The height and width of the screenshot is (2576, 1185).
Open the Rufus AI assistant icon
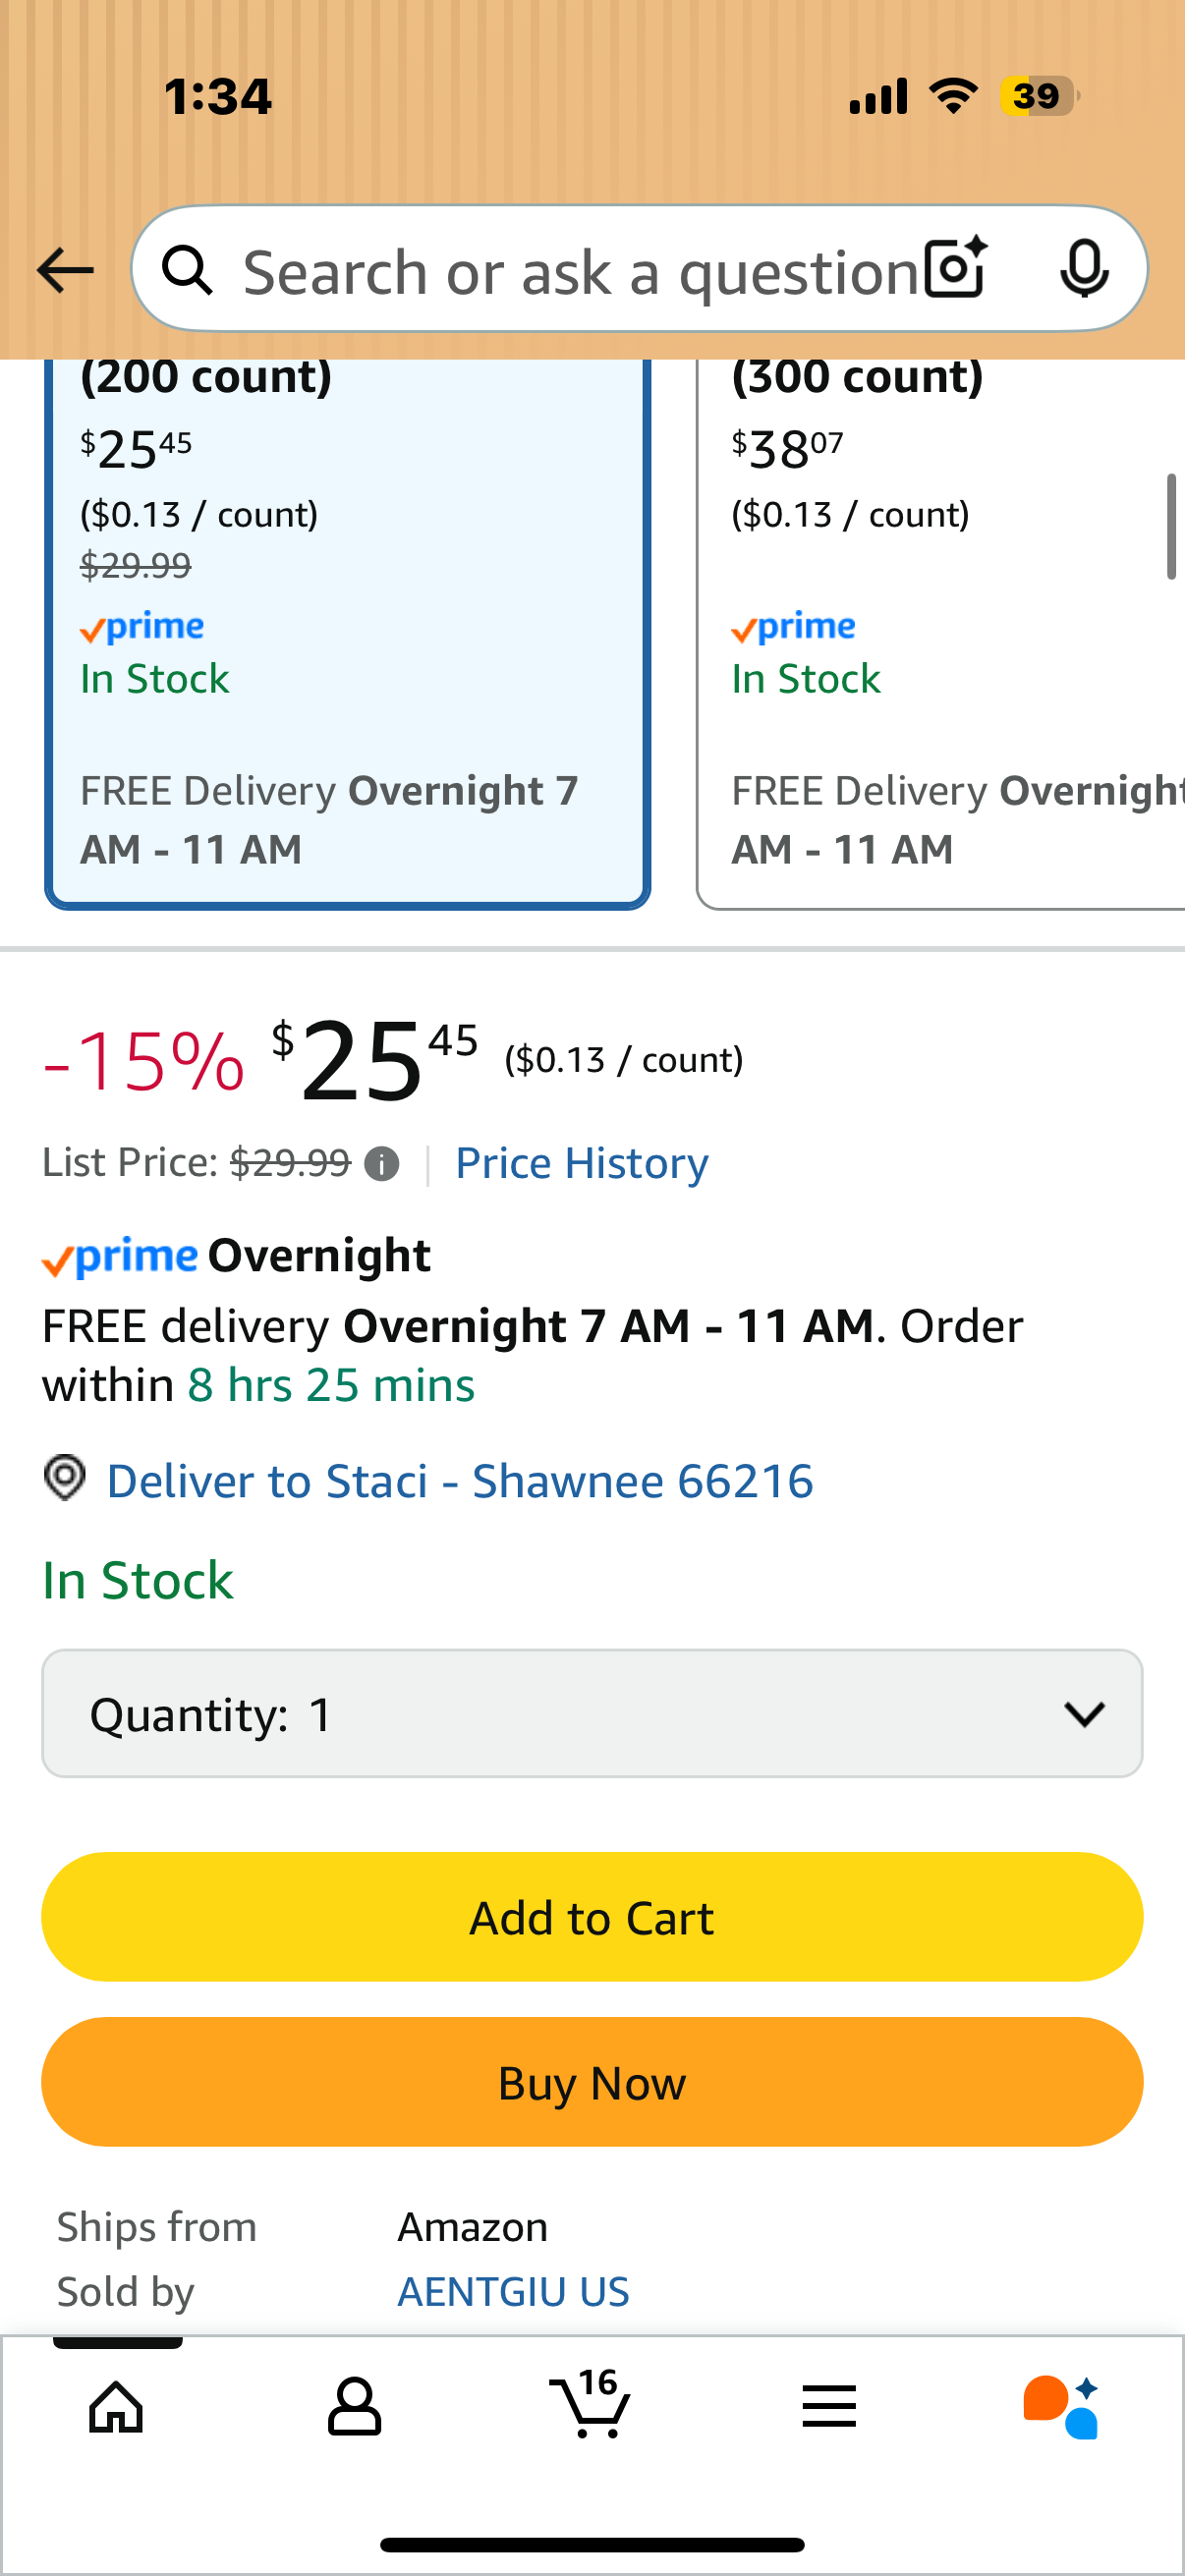click(1061, 2406)
